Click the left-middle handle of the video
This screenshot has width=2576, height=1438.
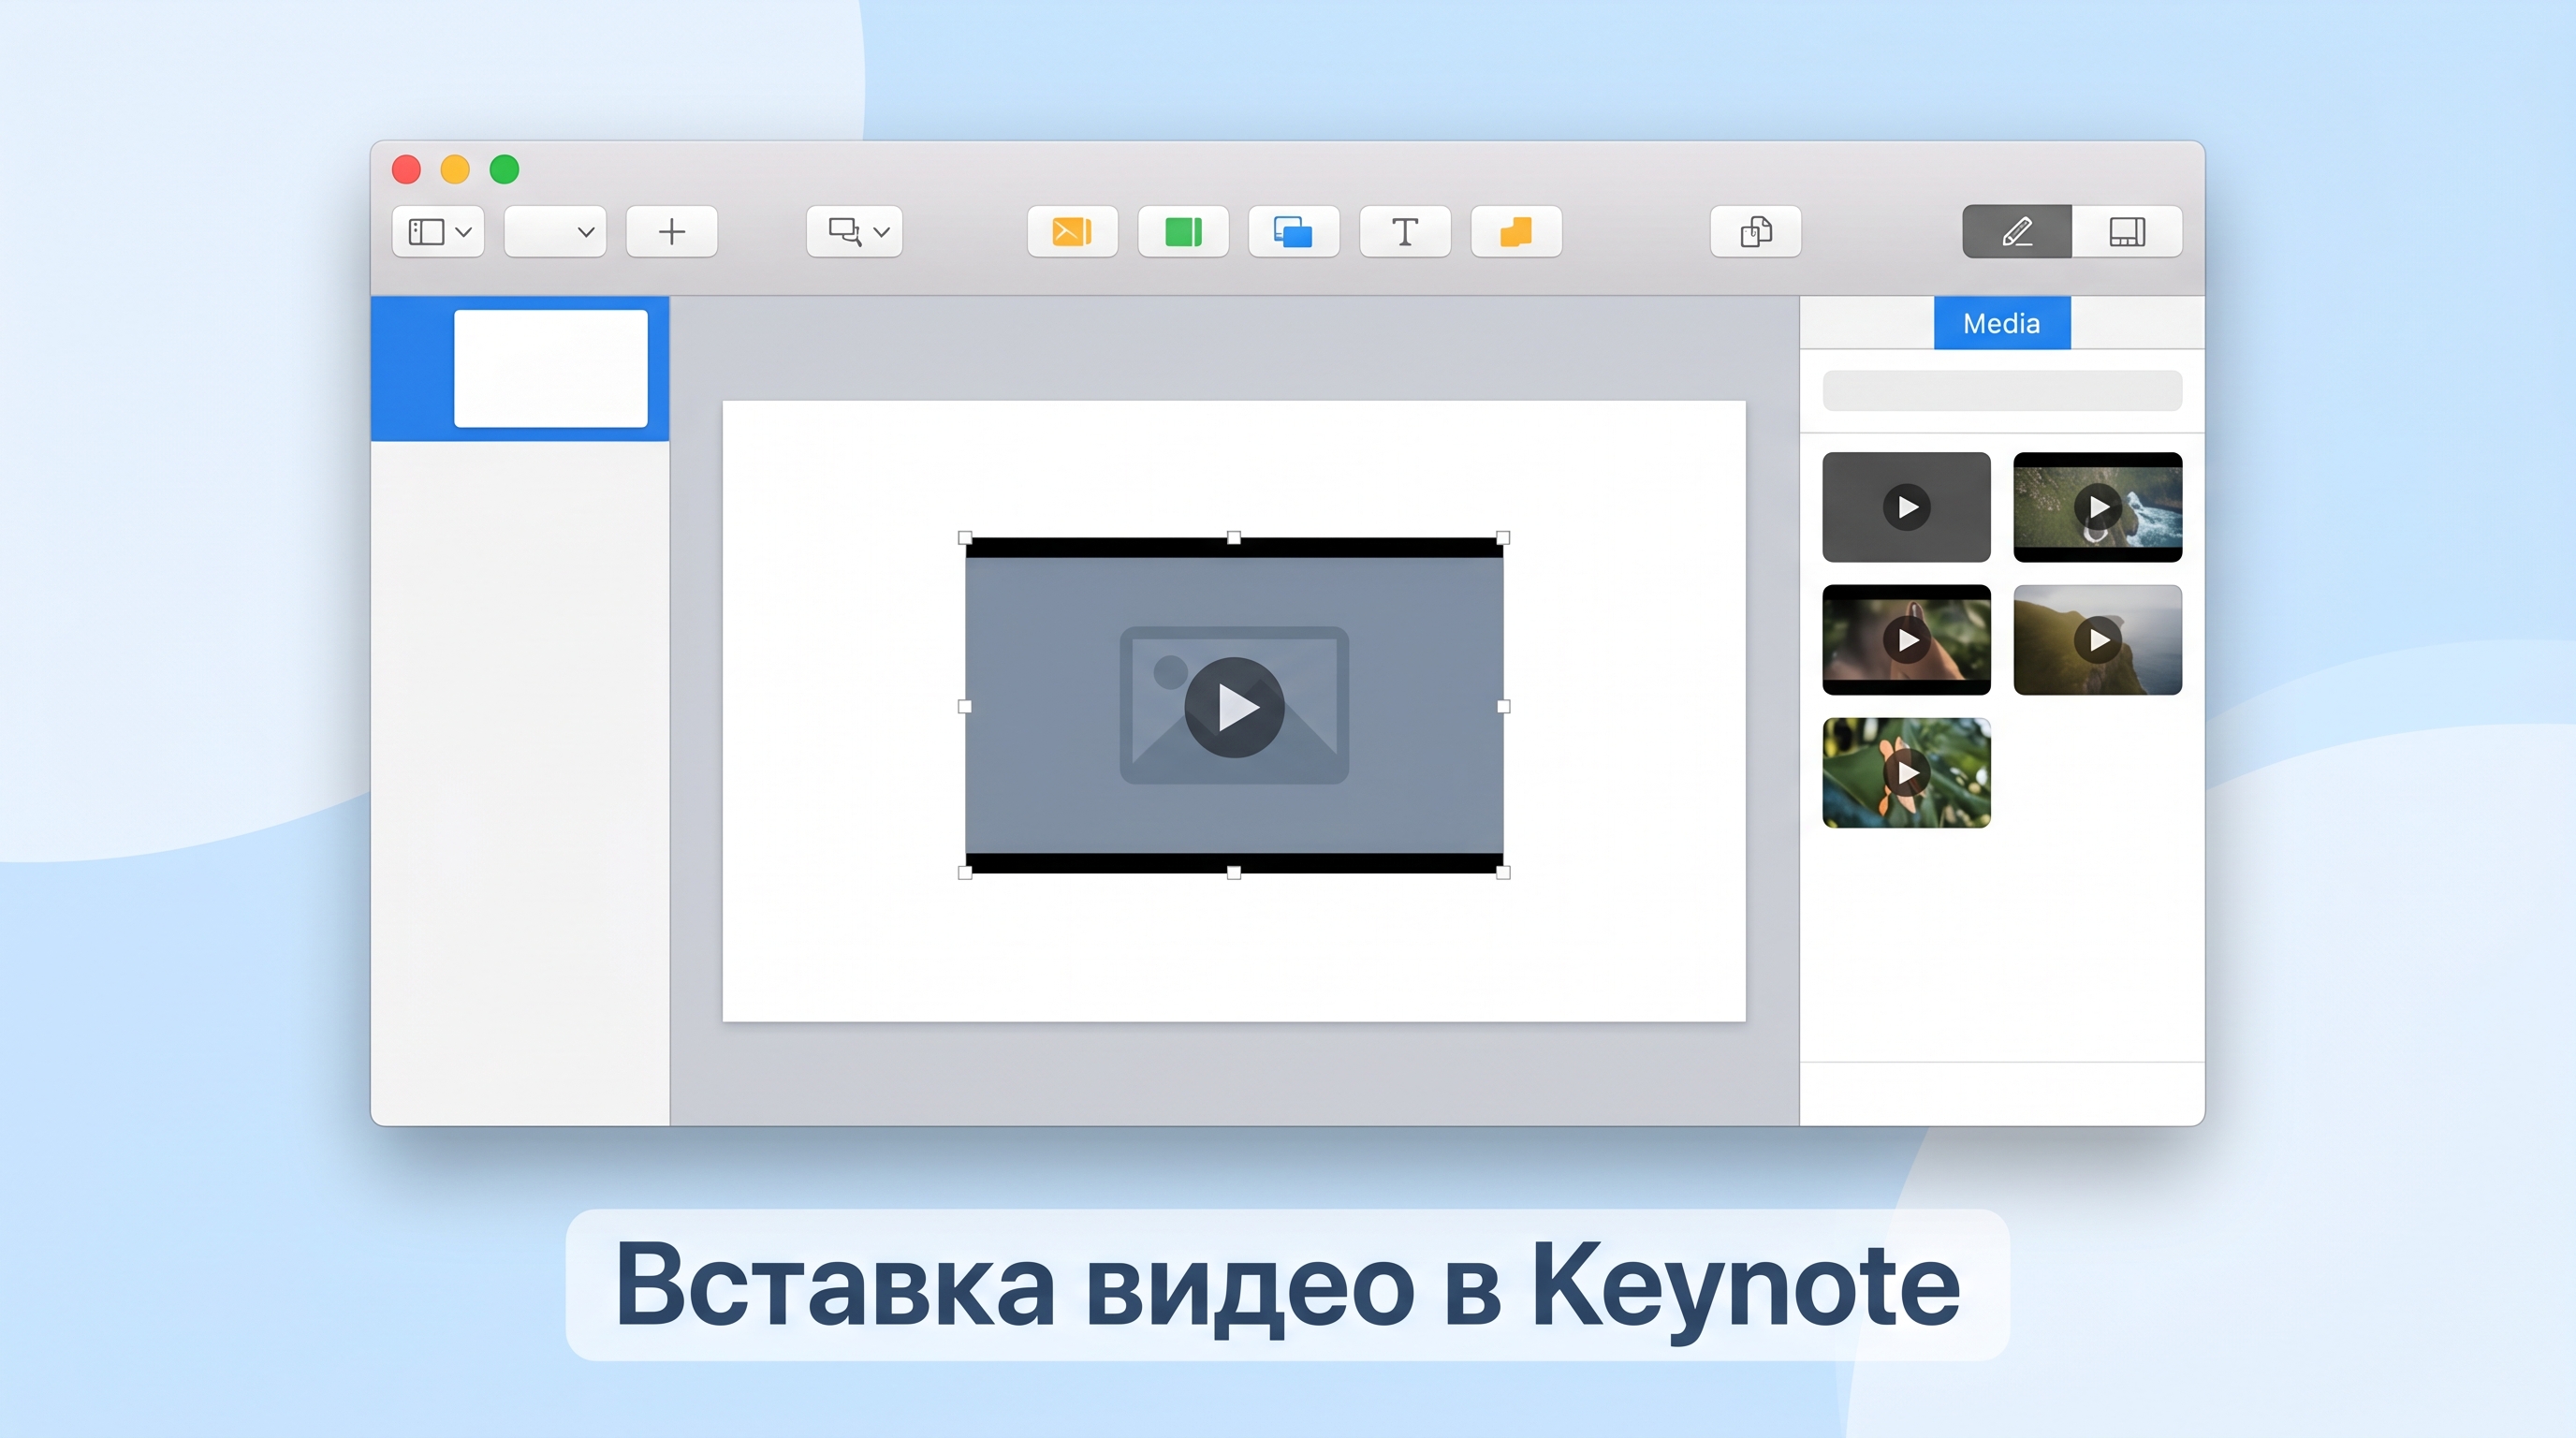point(965,707)
